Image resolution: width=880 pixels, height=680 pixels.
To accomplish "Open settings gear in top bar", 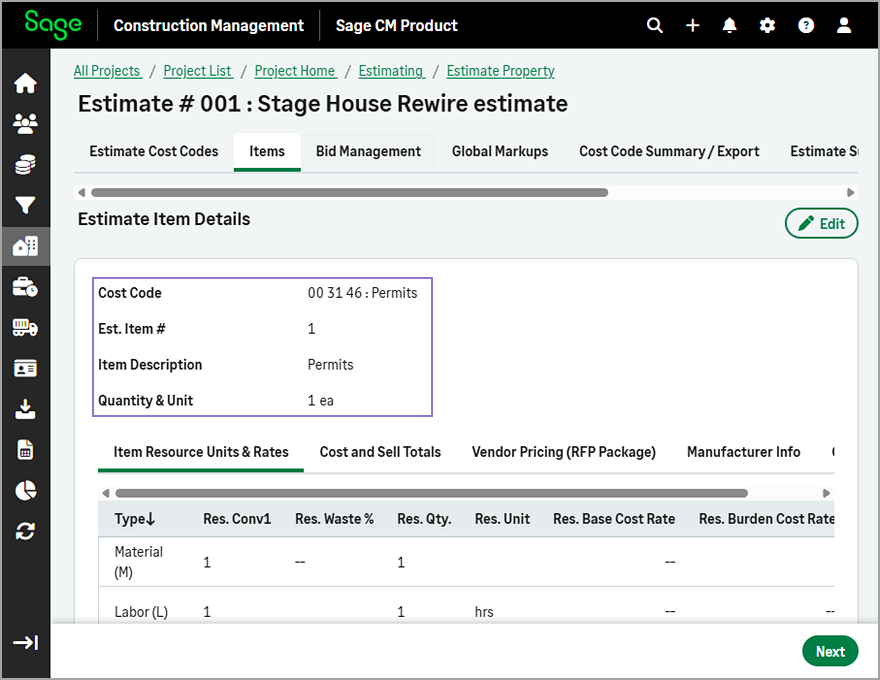I will [x=767, y=25].
